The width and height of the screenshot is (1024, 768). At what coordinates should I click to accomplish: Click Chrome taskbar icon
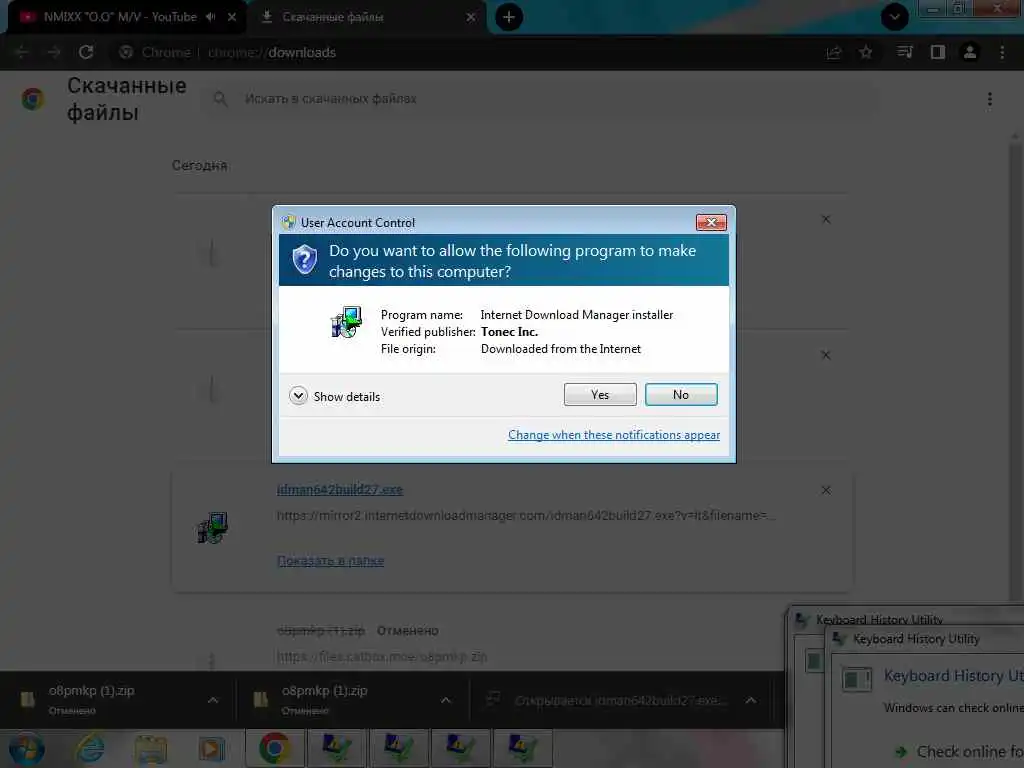pos(274,748)
